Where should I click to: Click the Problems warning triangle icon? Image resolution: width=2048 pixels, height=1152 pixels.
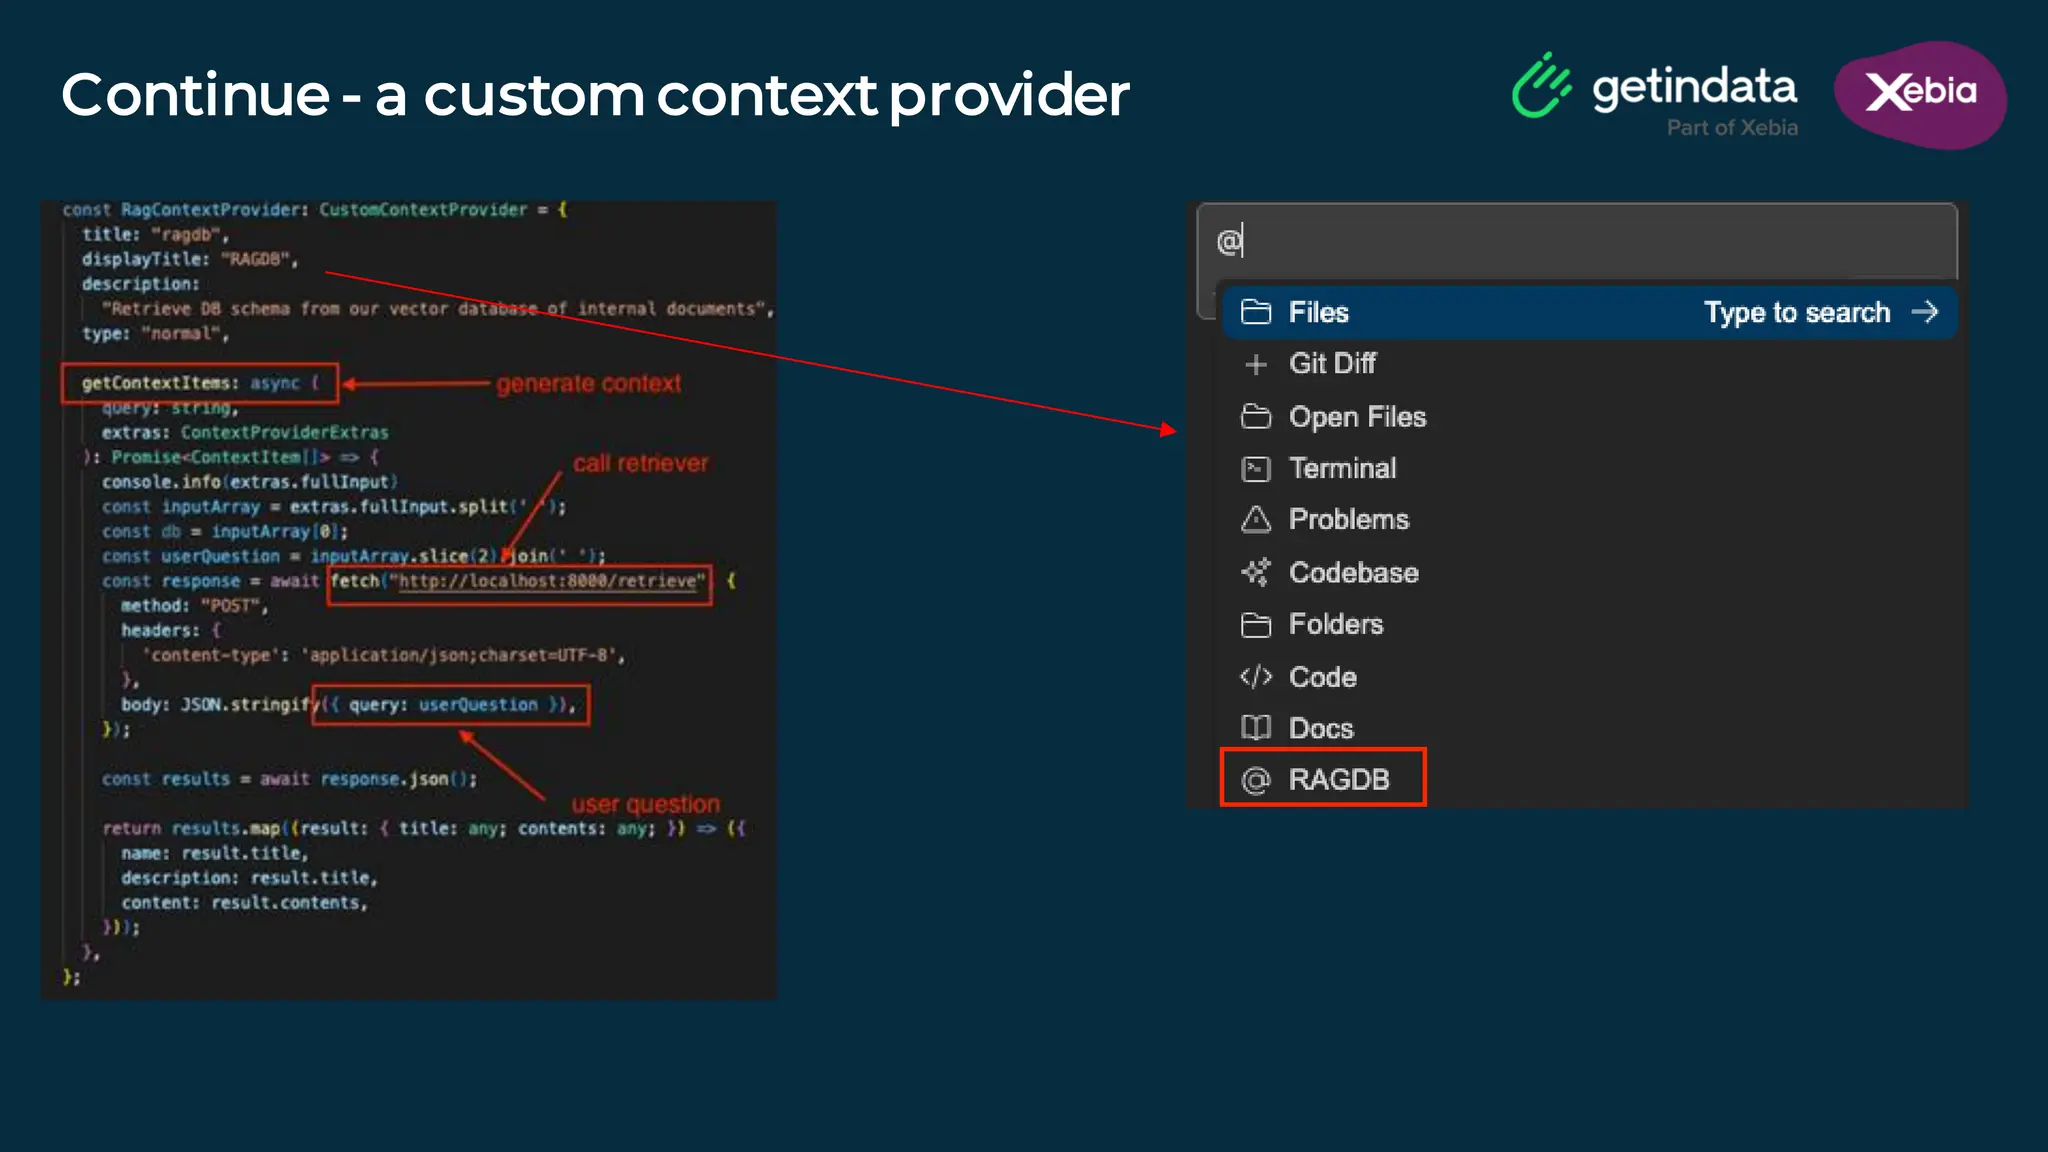1256,520
